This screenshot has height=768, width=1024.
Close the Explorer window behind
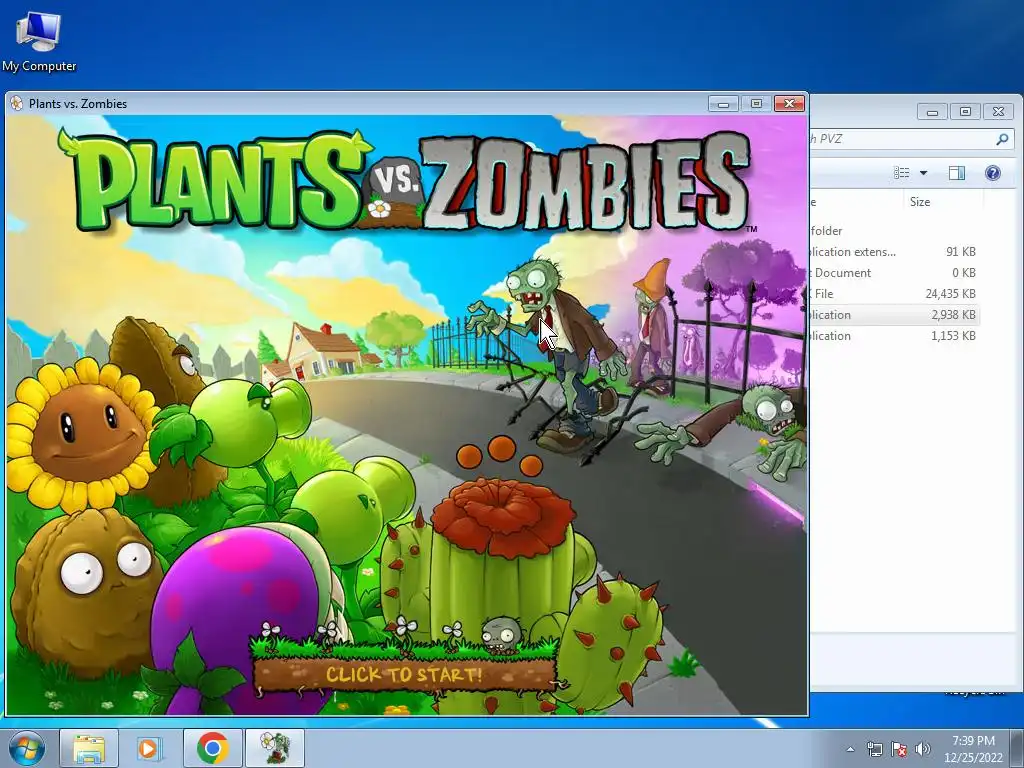(999, 112)
